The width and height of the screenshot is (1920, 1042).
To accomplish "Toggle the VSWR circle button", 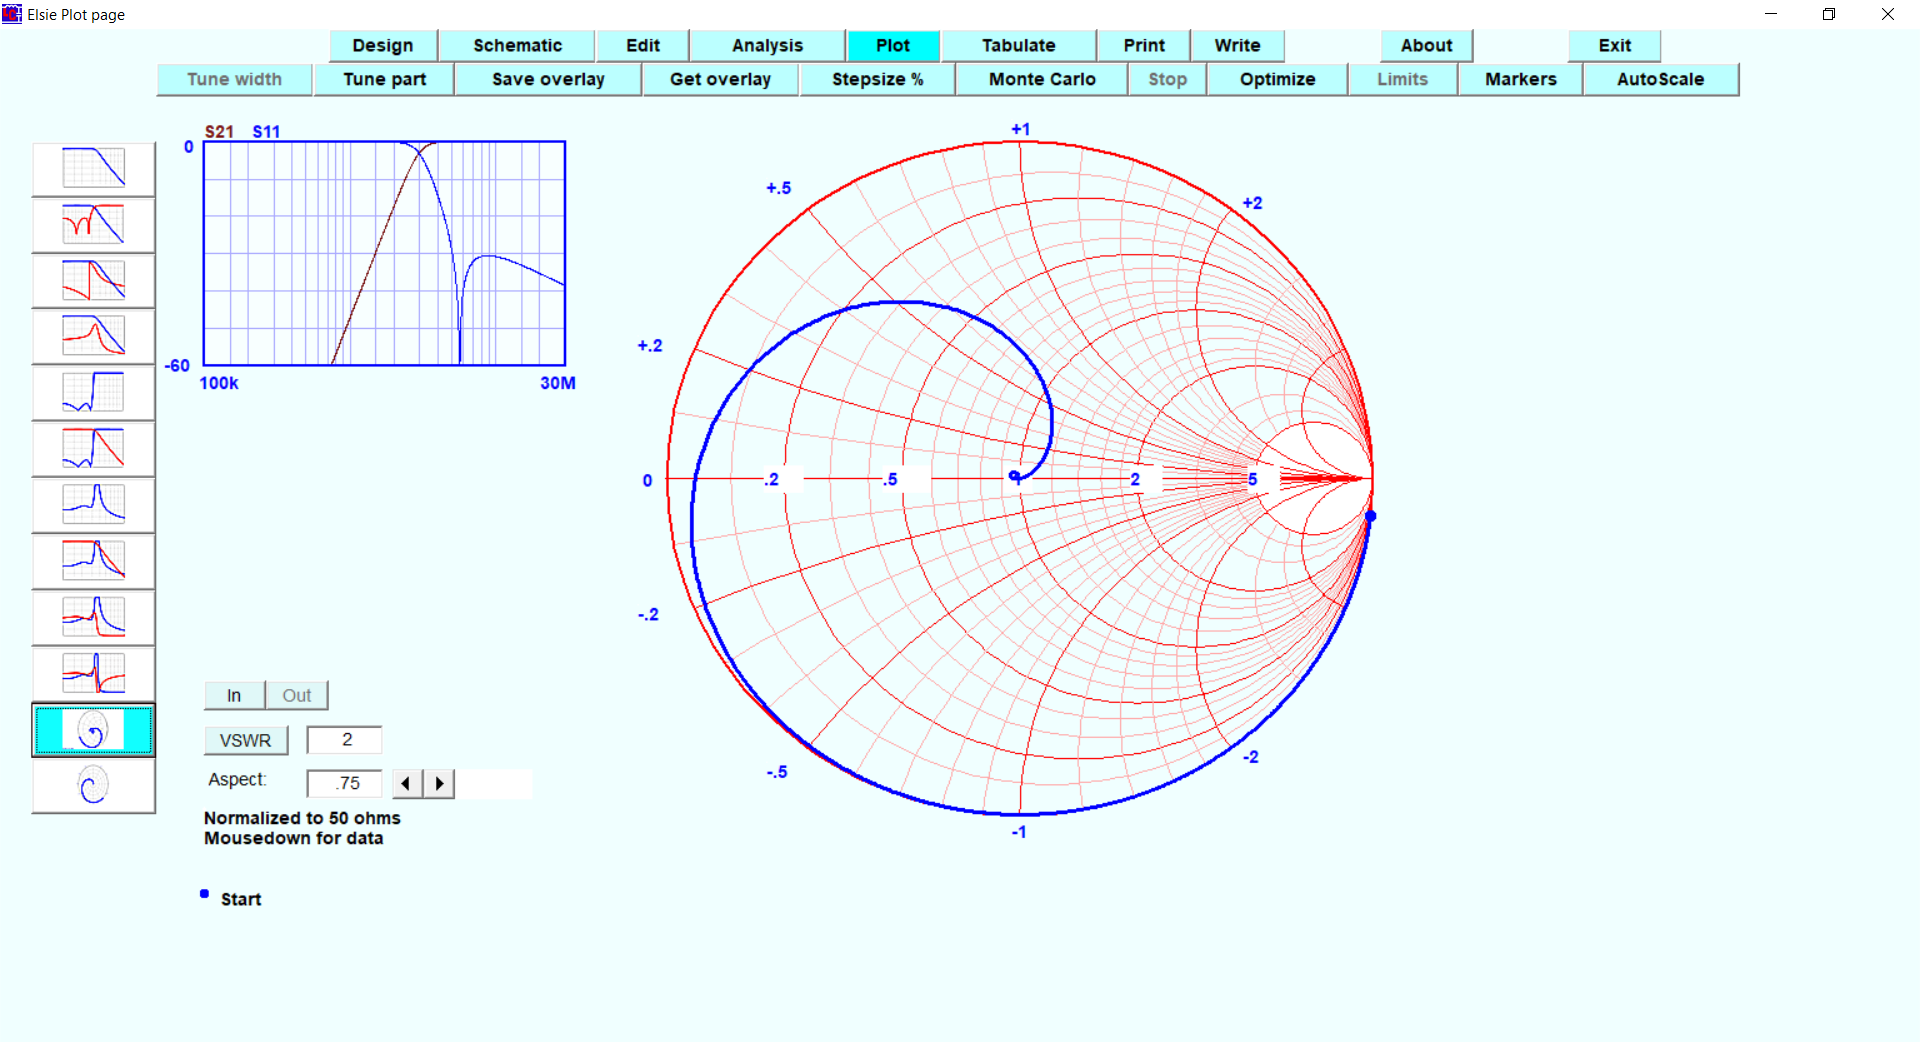I will [246, 740].
